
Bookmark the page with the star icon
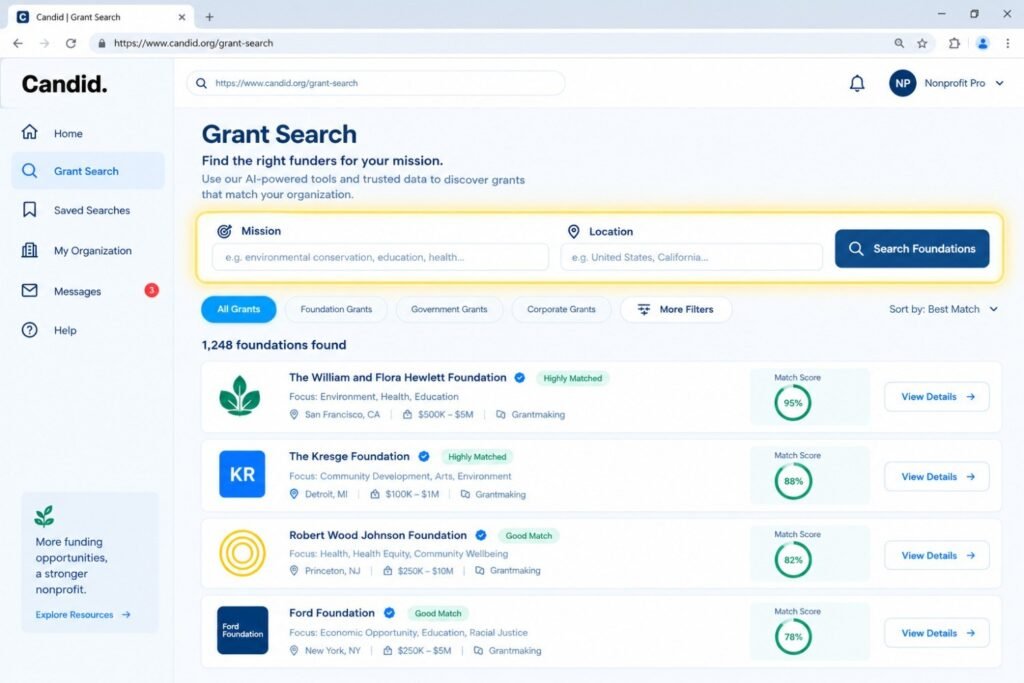pyautogui.click(x=922, y=43)
